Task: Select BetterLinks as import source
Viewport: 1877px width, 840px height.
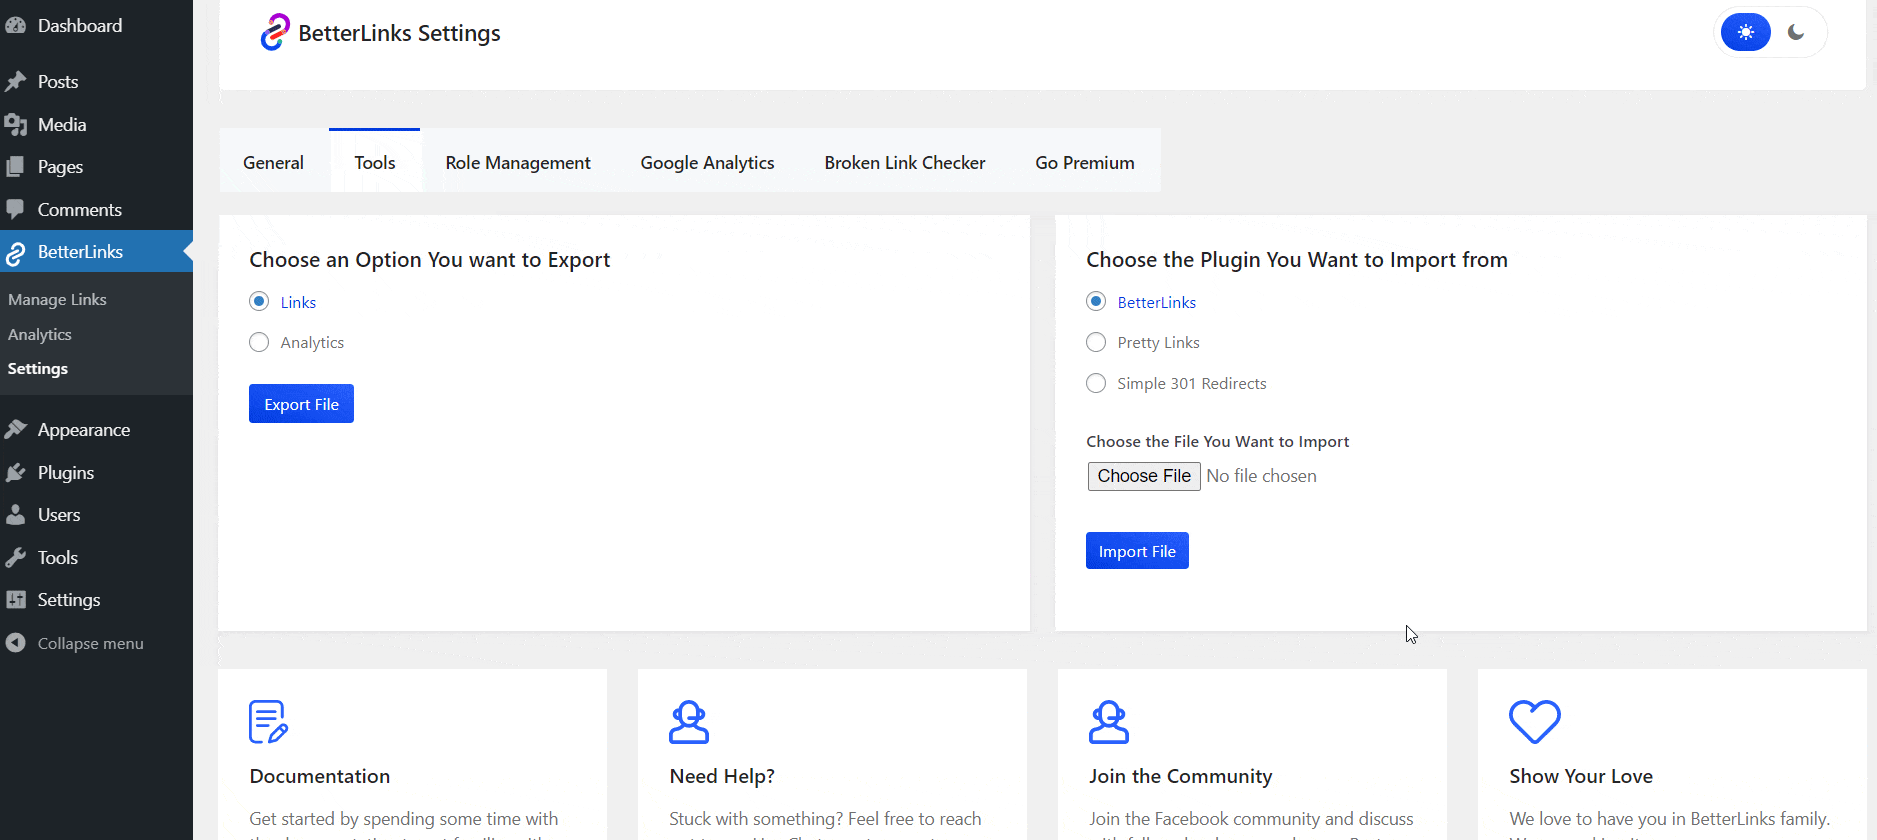Action: click(1096, 301)
